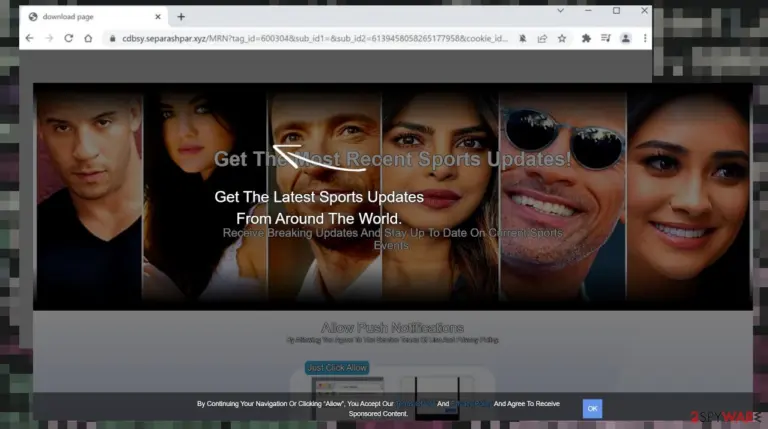Click the forward navigation arrow
This screenshot has width=768, height=429.
[x=49, y=38]
